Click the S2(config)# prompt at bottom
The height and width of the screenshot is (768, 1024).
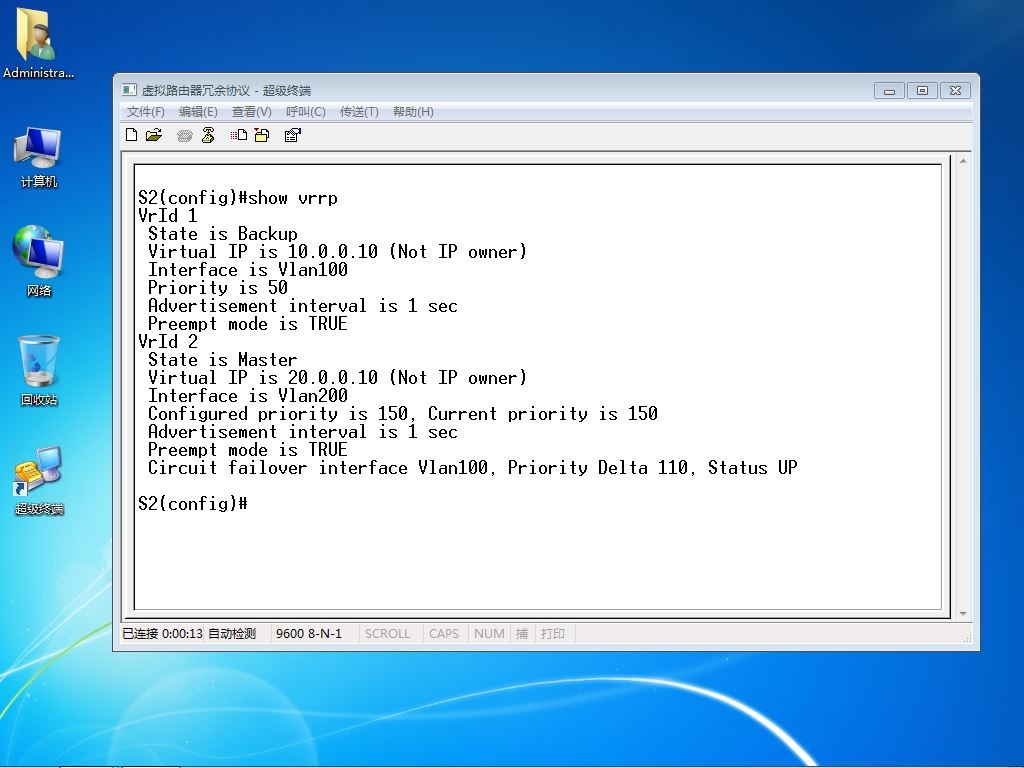pos(193,504)
